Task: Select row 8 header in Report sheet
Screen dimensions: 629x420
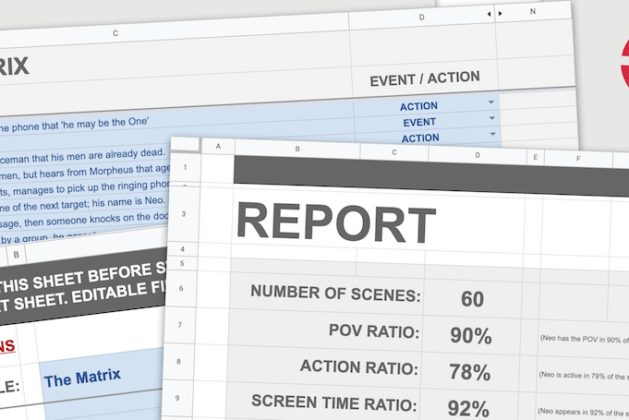Action: pos(179,361)
